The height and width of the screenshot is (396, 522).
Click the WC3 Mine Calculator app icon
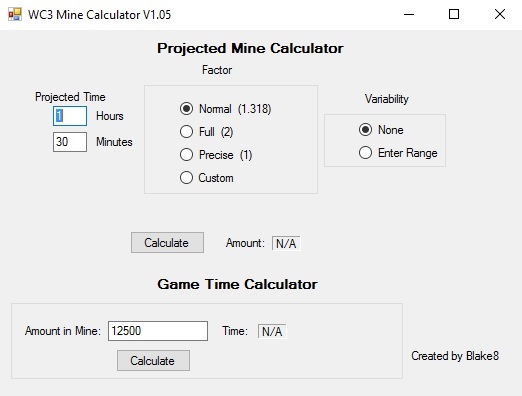click(15, 14)
